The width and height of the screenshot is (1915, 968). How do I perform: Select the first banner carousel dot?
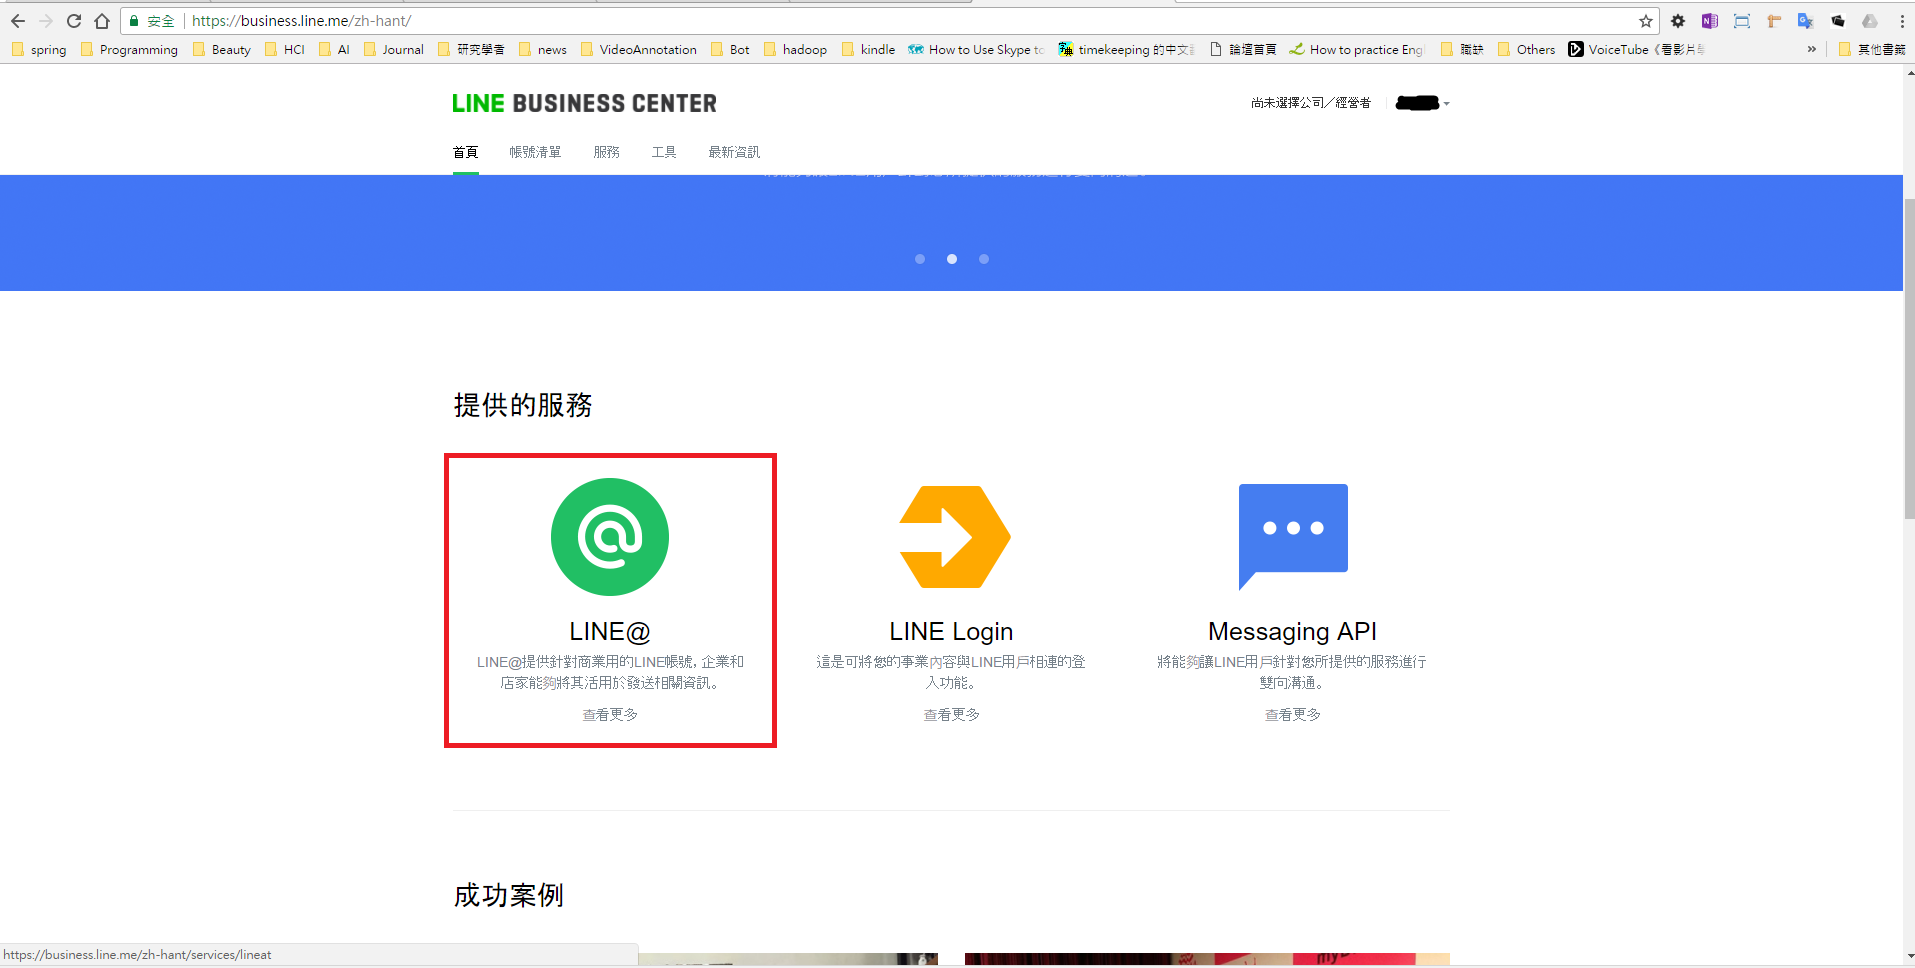pyautogui.click(x=920, y=259)
